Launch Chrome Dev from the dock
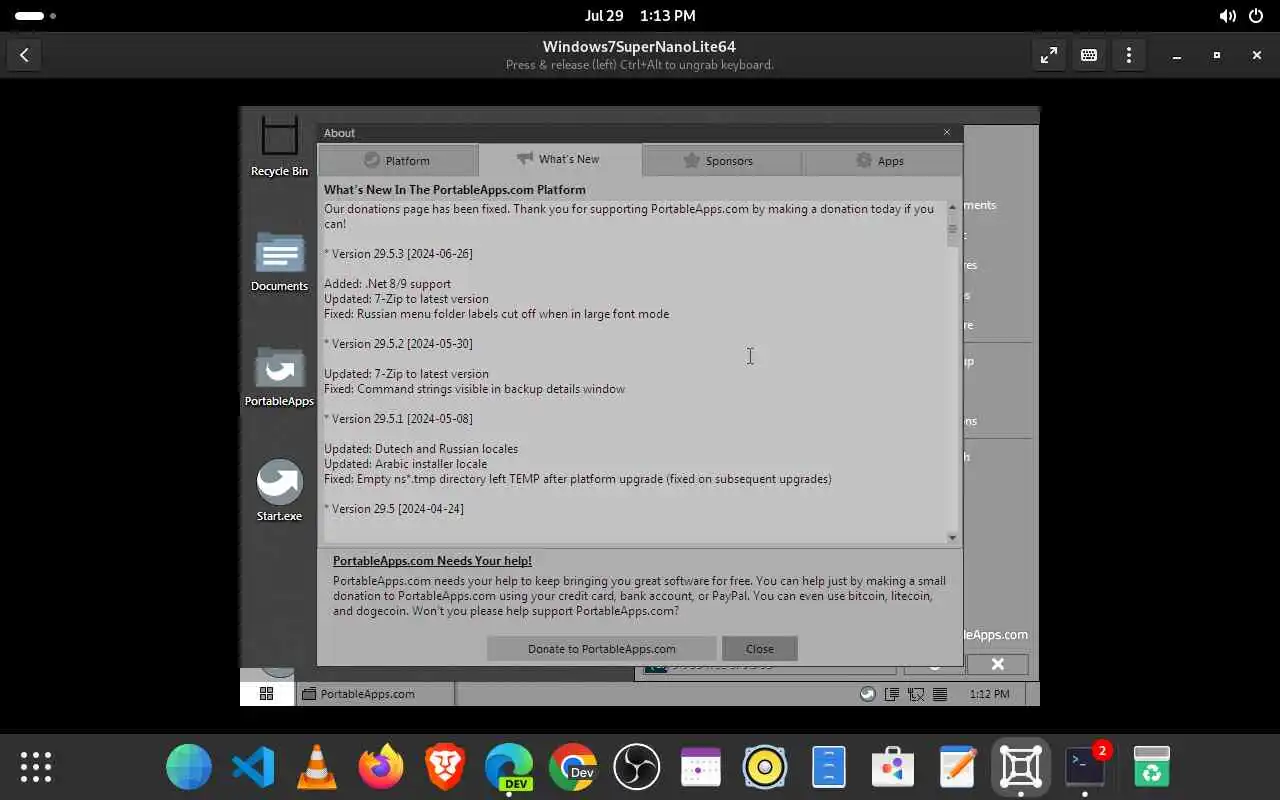 point(573,767)
